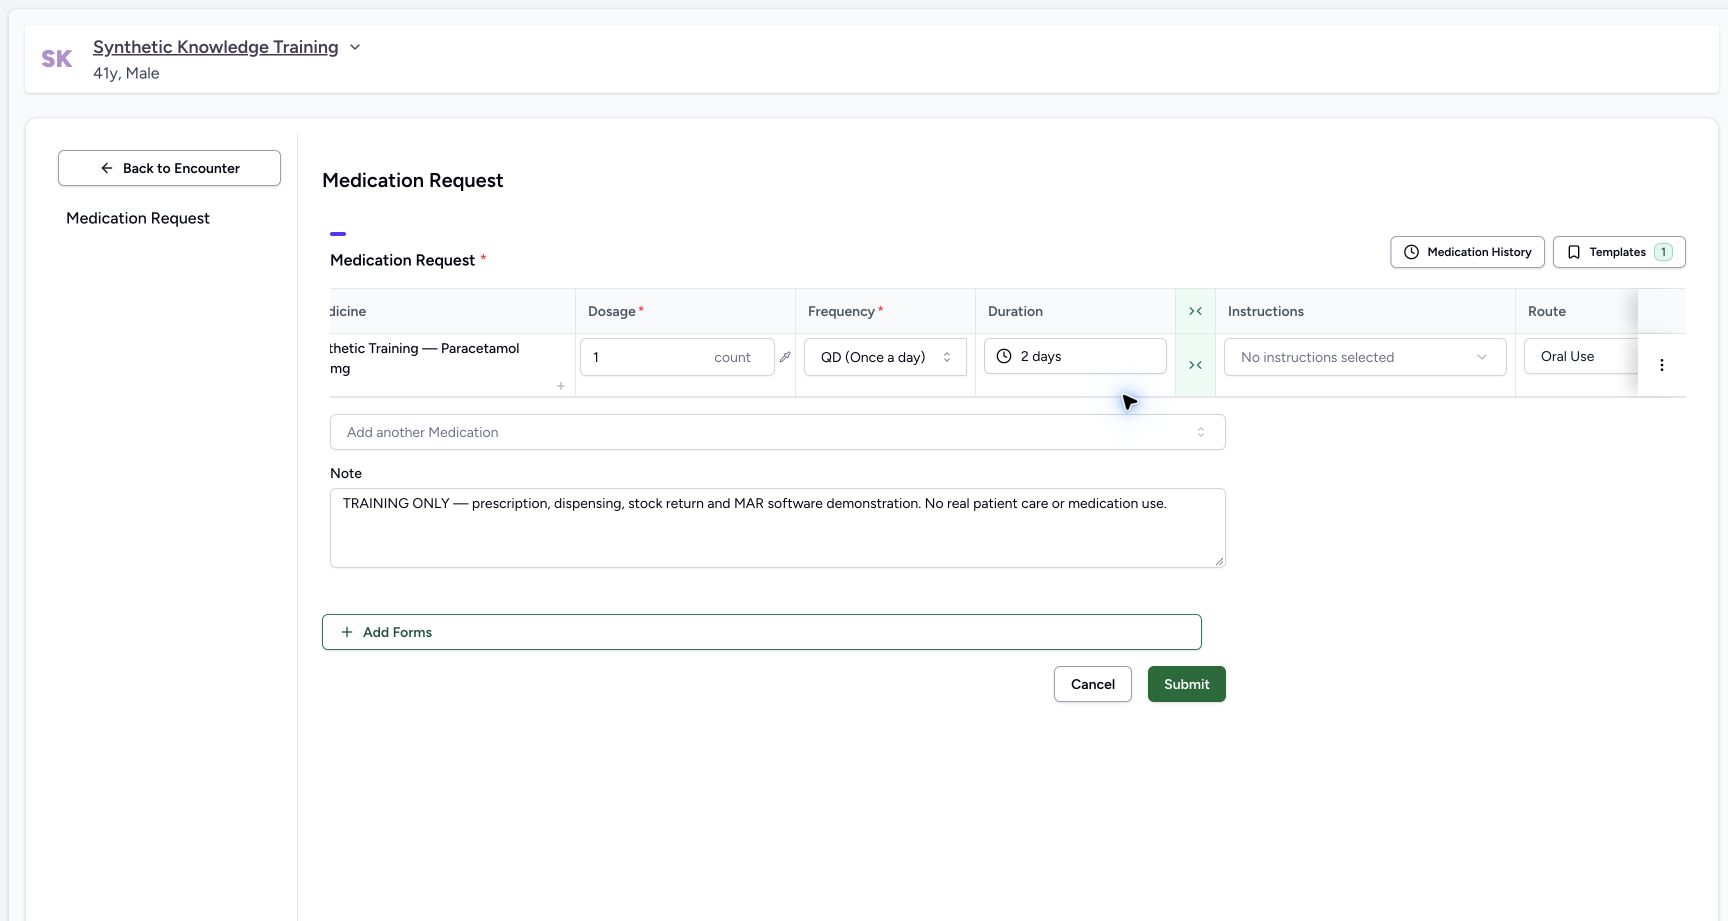Click the collapse-columns icon in the table header

pyautogui.click(x=1195, y=311)
